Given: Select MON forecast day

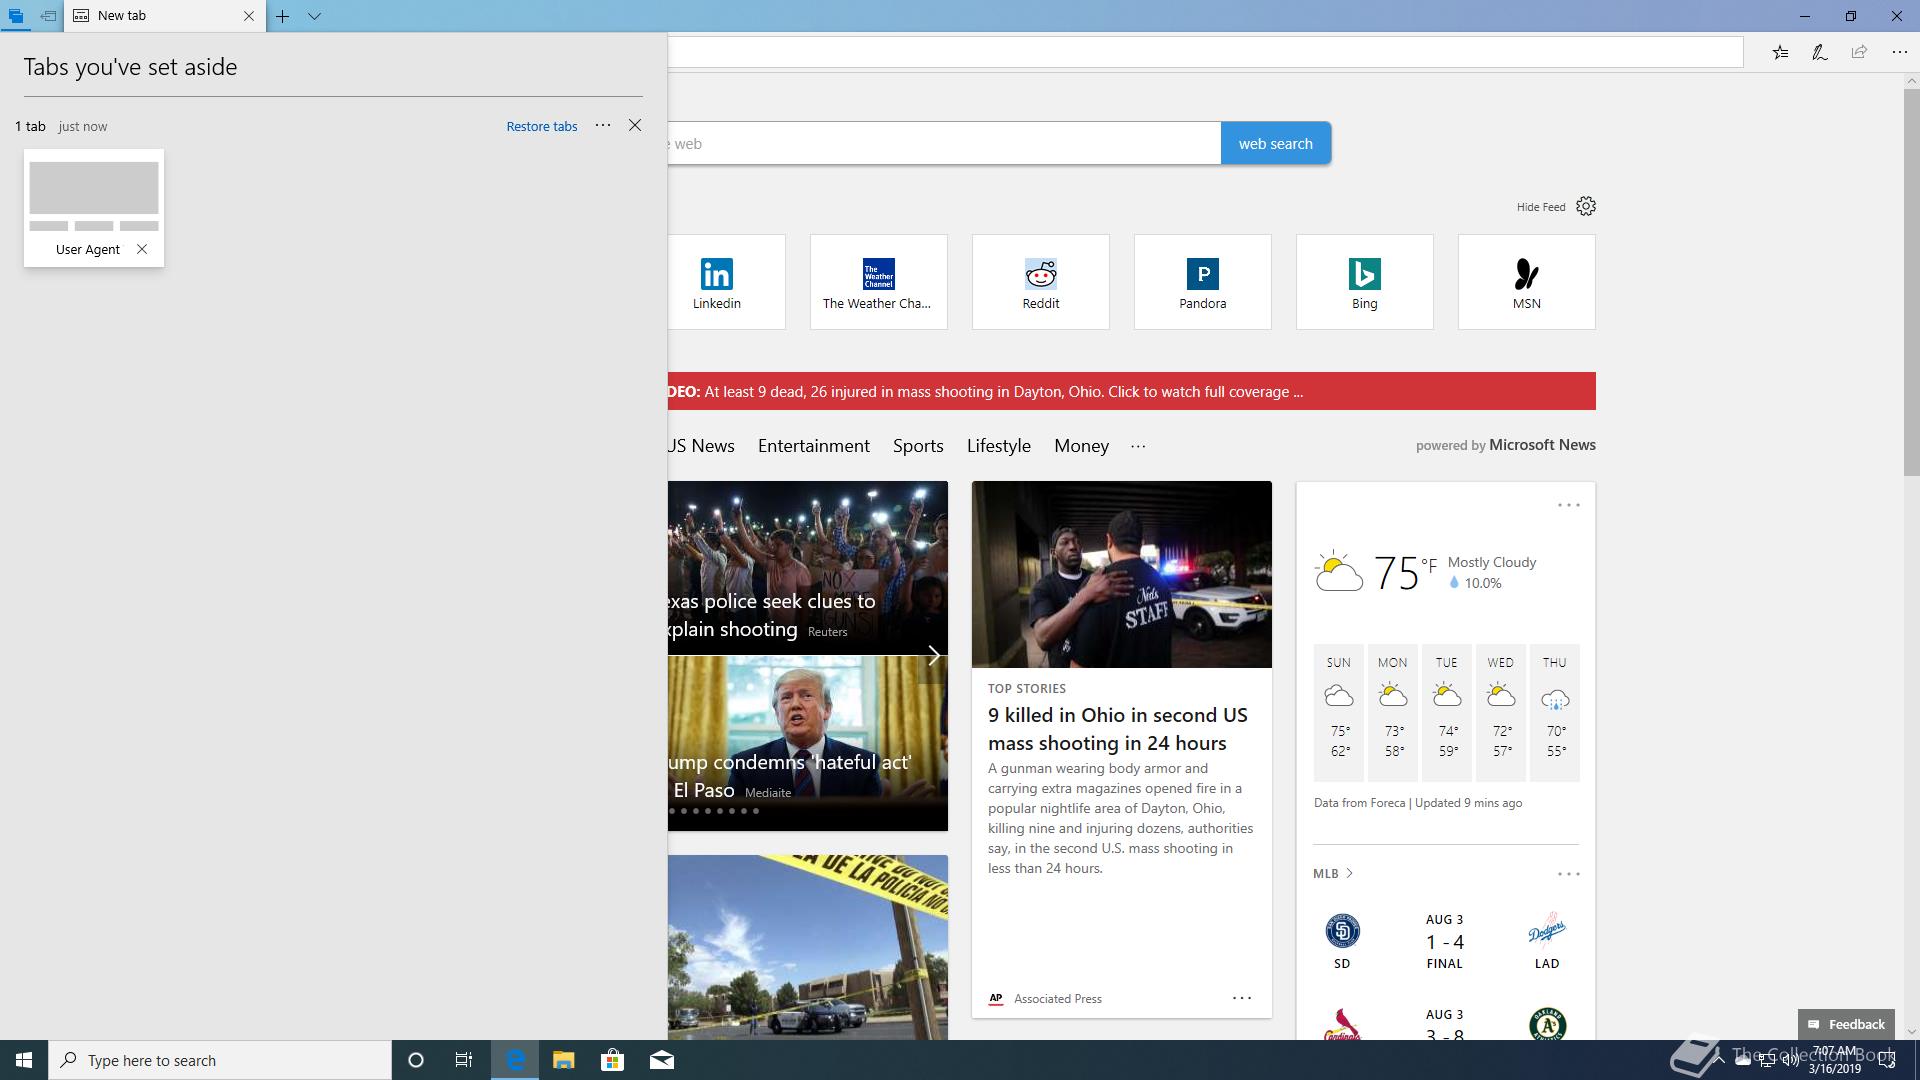Looking at the screenshot, I should click(x=1393, y=712).
